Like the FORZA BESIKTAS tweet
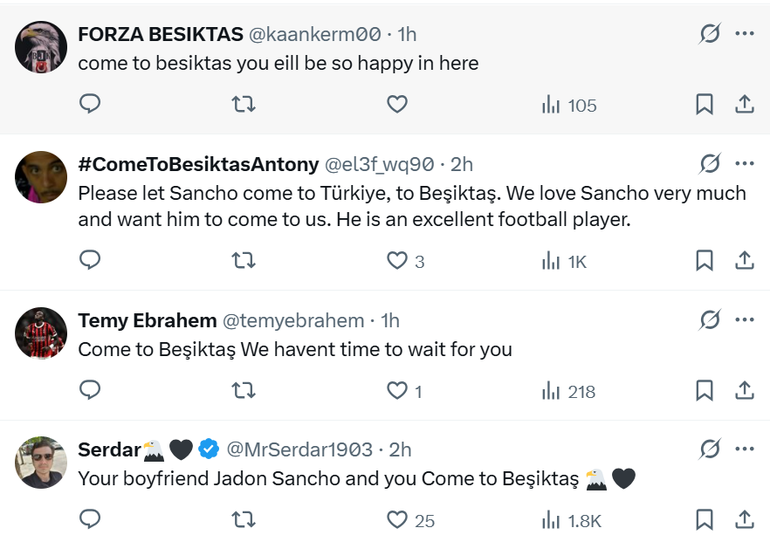Image resolution: width=770 pixels, height=535 pixels. (x=397, y=104)
